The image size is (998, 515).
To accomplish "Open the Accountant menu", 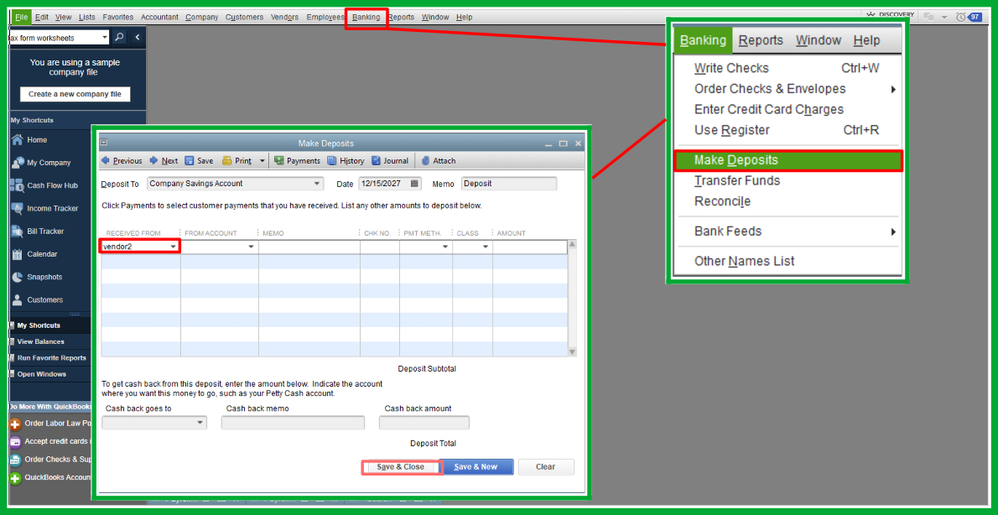I will (160, 17).
